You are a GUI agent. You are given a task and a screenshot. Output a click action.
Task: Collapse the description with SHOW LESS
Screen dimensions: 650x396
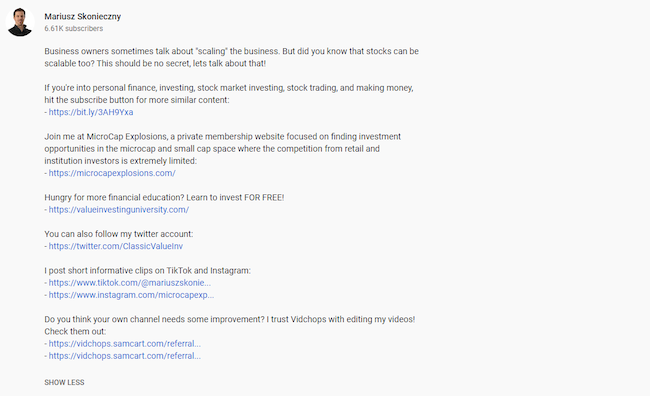point(64,382)
